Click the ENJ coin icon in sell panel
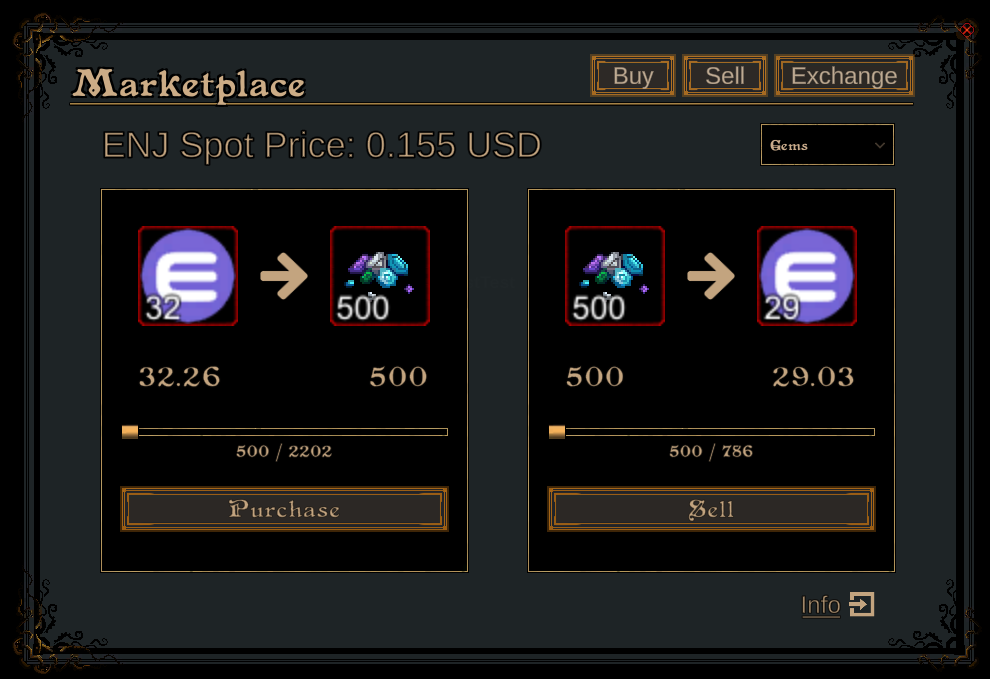 (x=807, y=276)
